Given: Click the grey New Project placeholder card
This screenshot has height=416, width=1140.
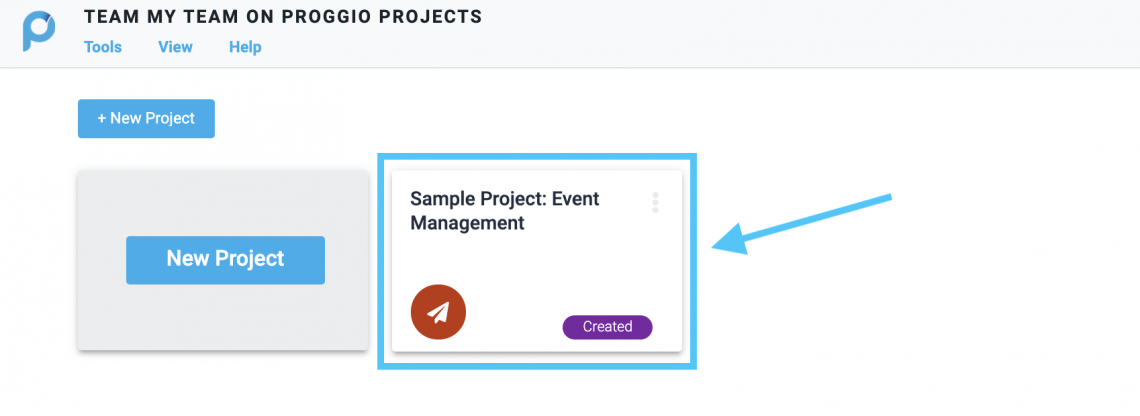Looking at the screenshot, I should pos(222,260).
